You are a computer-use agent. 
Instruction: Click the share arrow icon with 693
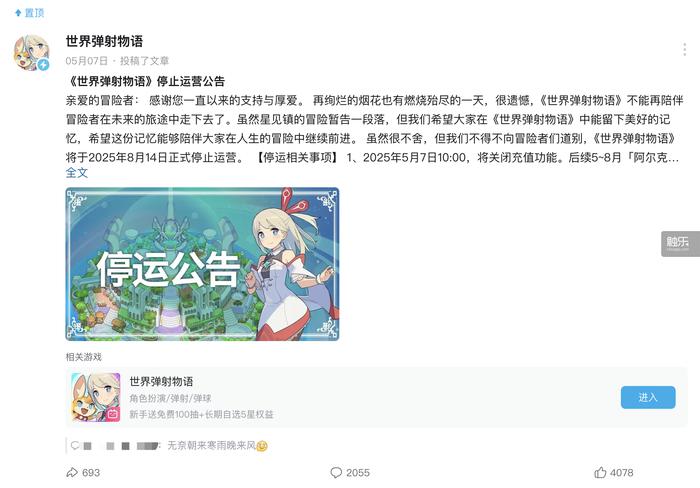tap(72, 472)
